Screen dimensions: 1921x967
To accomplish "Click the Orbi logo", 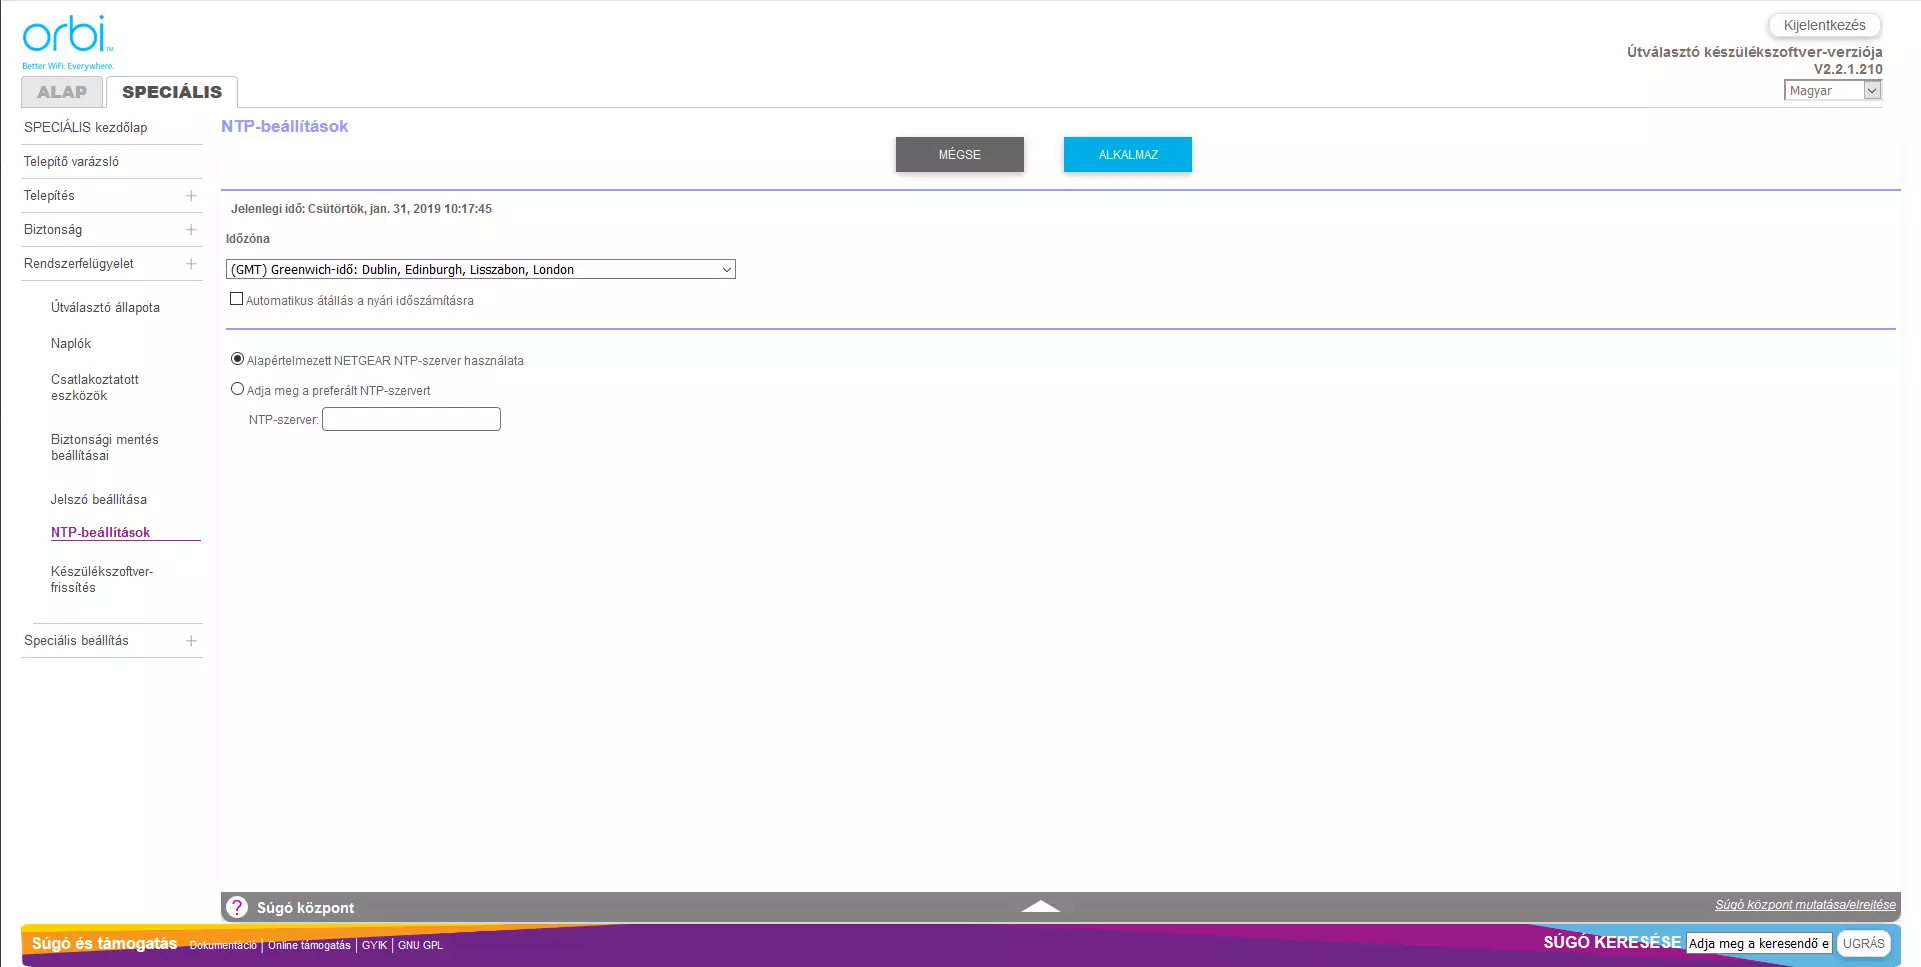I will (67, 40).
